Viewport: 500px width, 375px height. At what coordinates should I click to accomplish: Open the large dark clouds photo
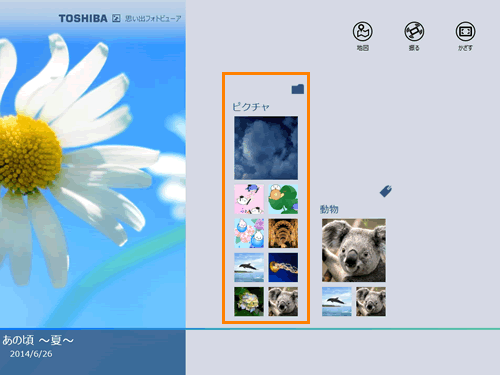[x=266, y=148]
